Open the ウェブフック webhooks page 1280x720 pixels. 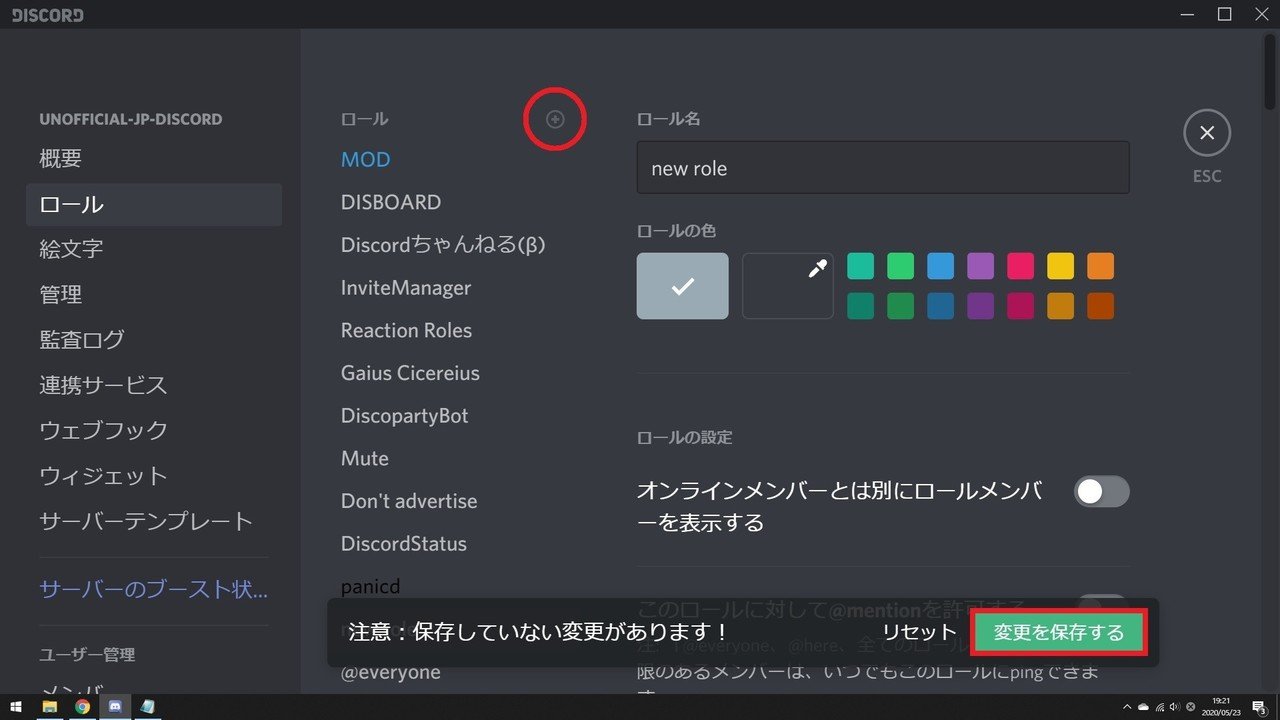tap(155, 431)
